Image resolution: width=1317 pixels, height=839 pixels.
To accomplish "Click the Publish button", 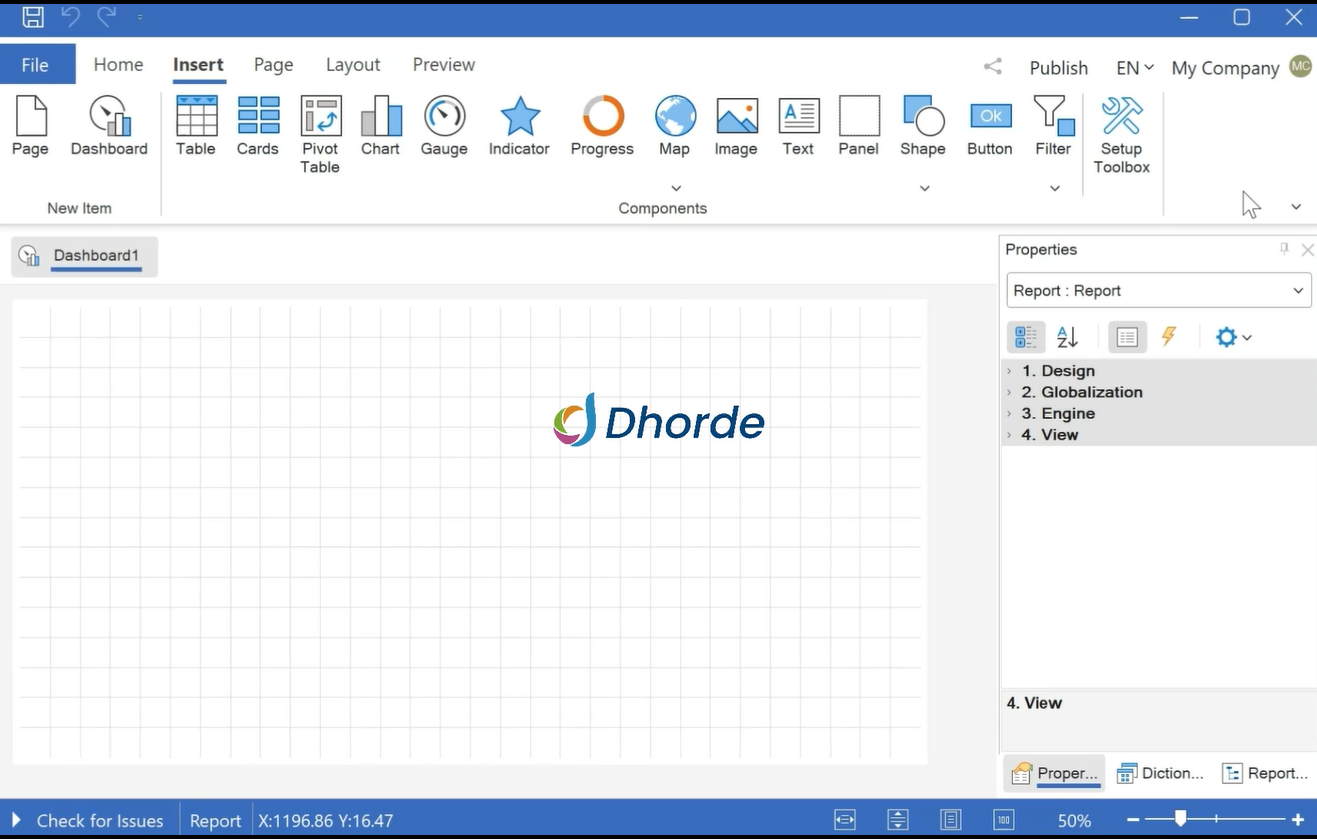I will tap(1058, 68).
